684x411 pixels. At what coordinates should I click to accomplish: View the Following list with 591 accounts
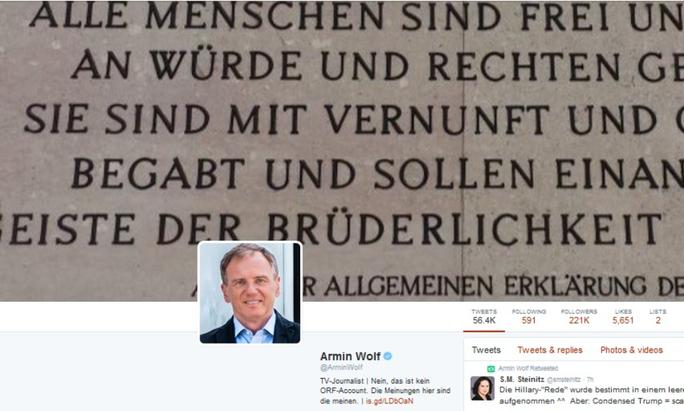pyautogui.click(x=529, y=317)
